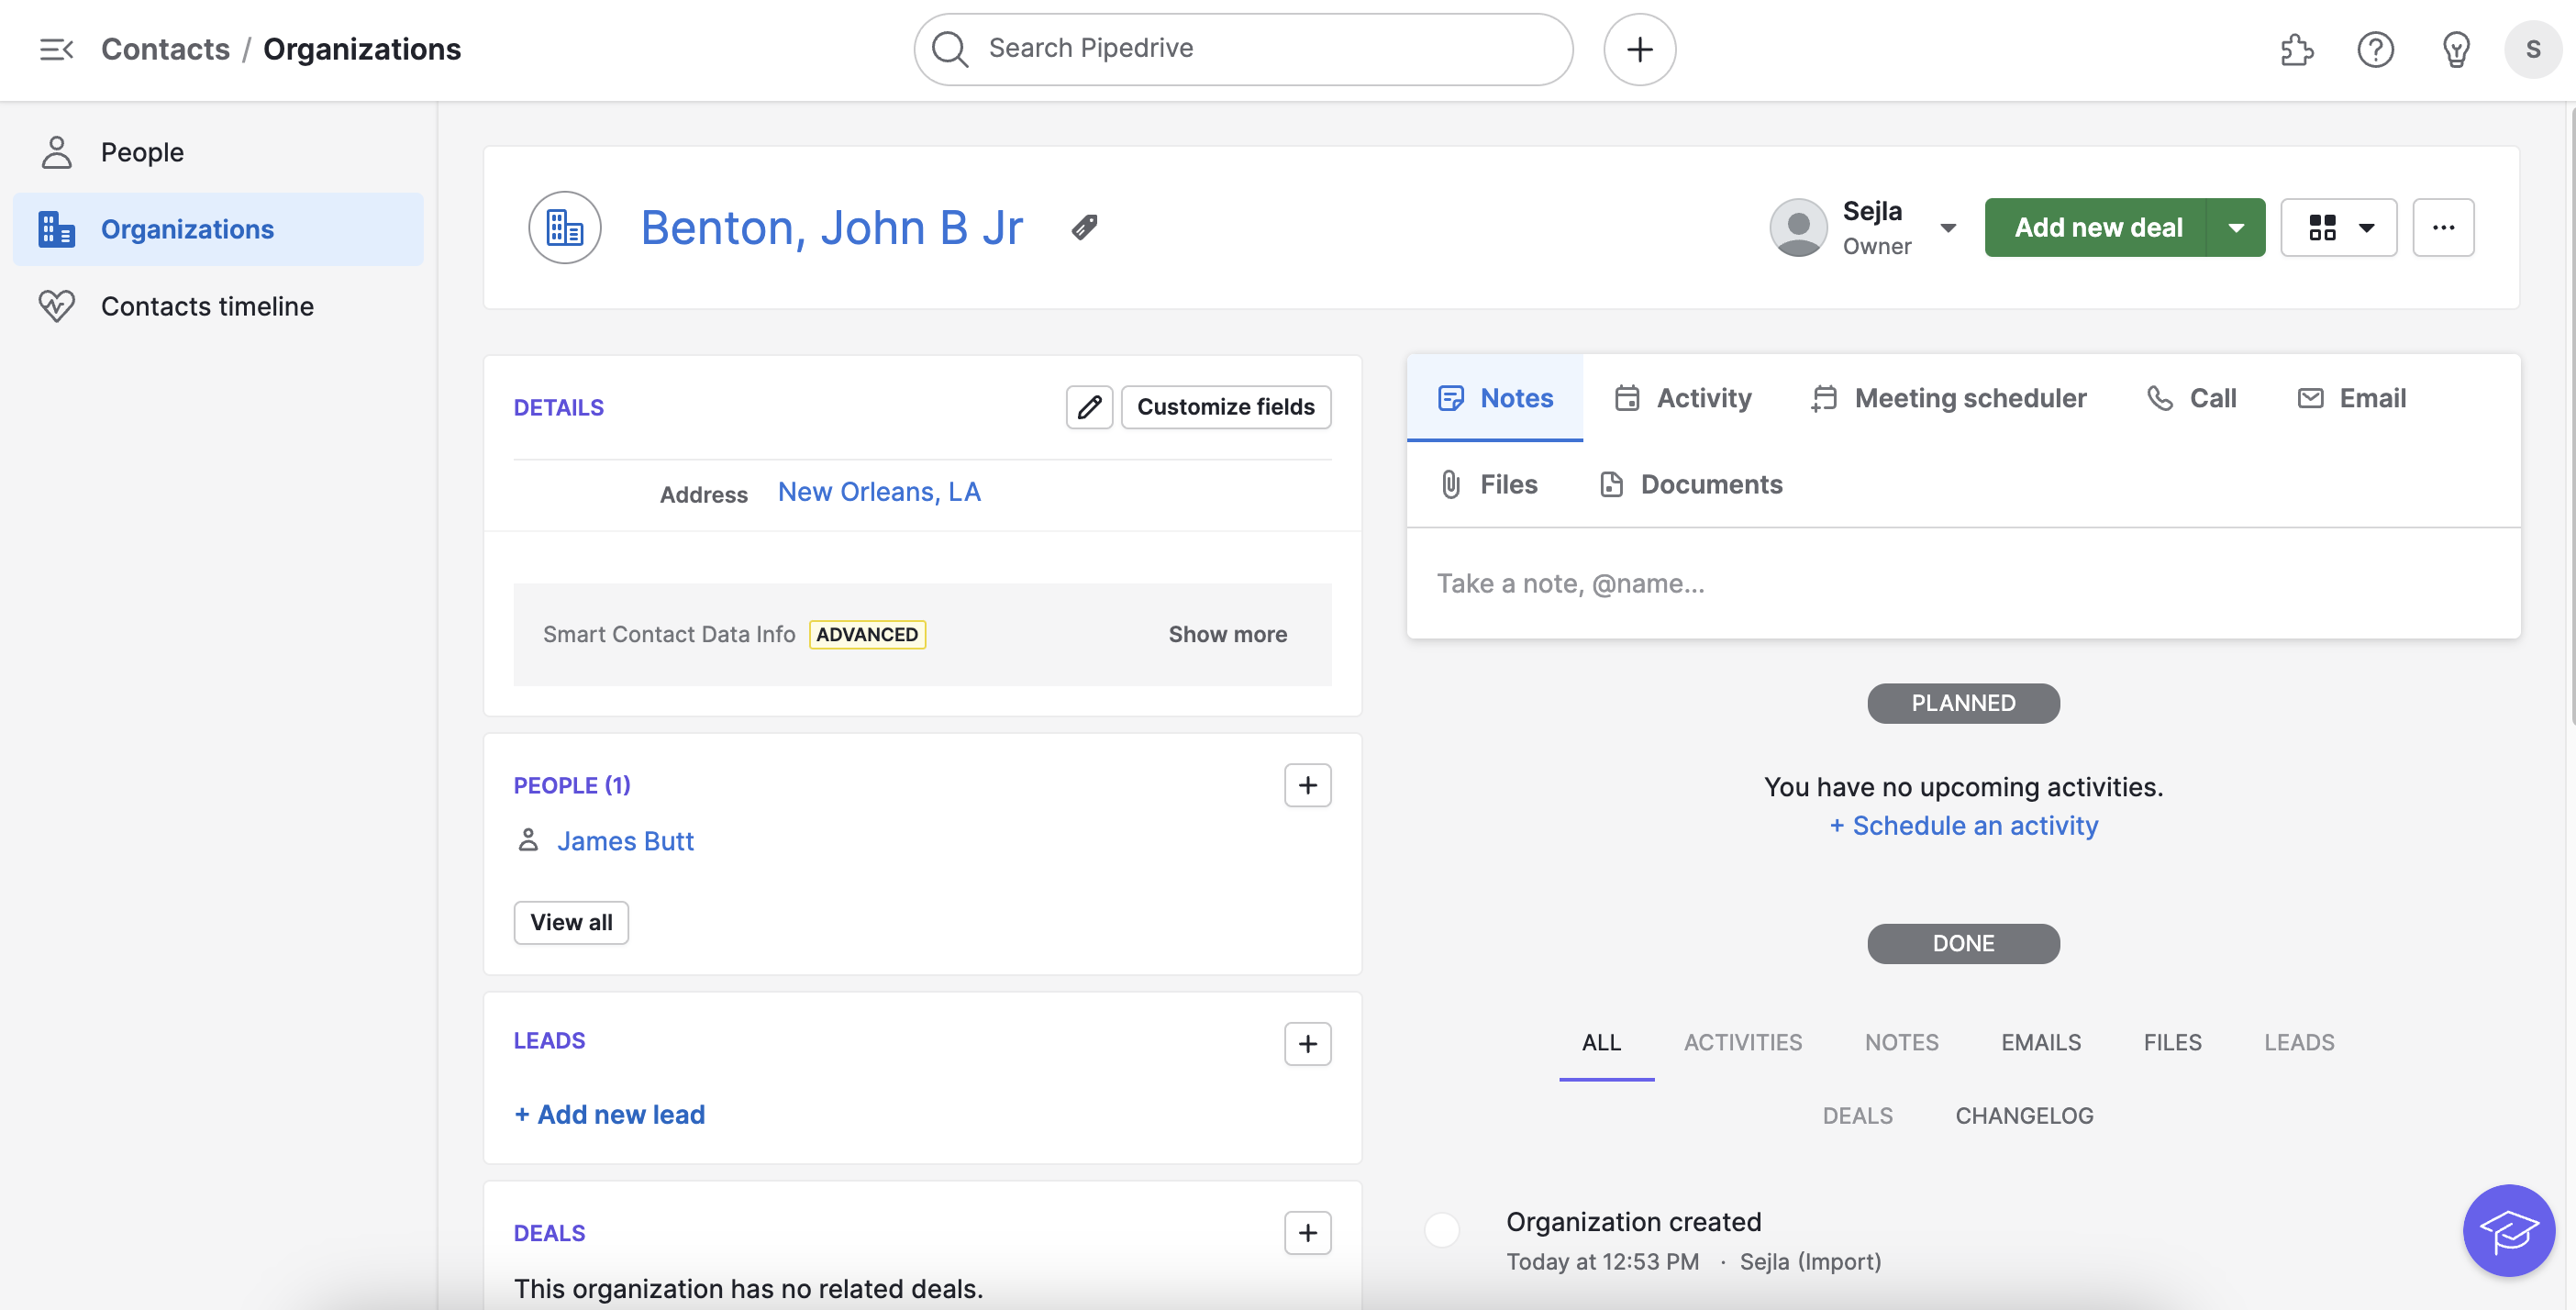The width and height of the screenshot is (2576, 1310).
Task: Click the person icon beside James Butt
Action: pos(528,840)
